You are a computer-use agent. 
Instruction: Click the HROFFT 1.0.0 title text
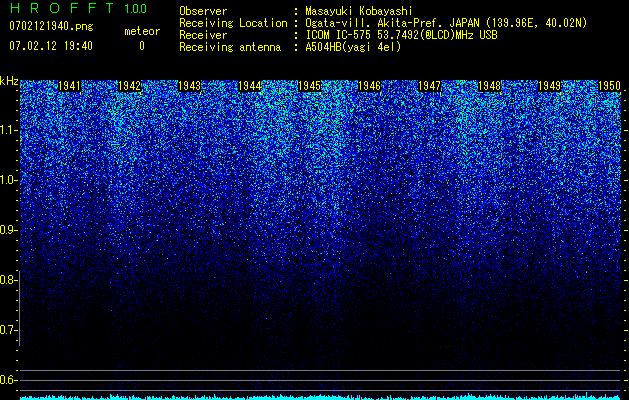pos(78,8)
